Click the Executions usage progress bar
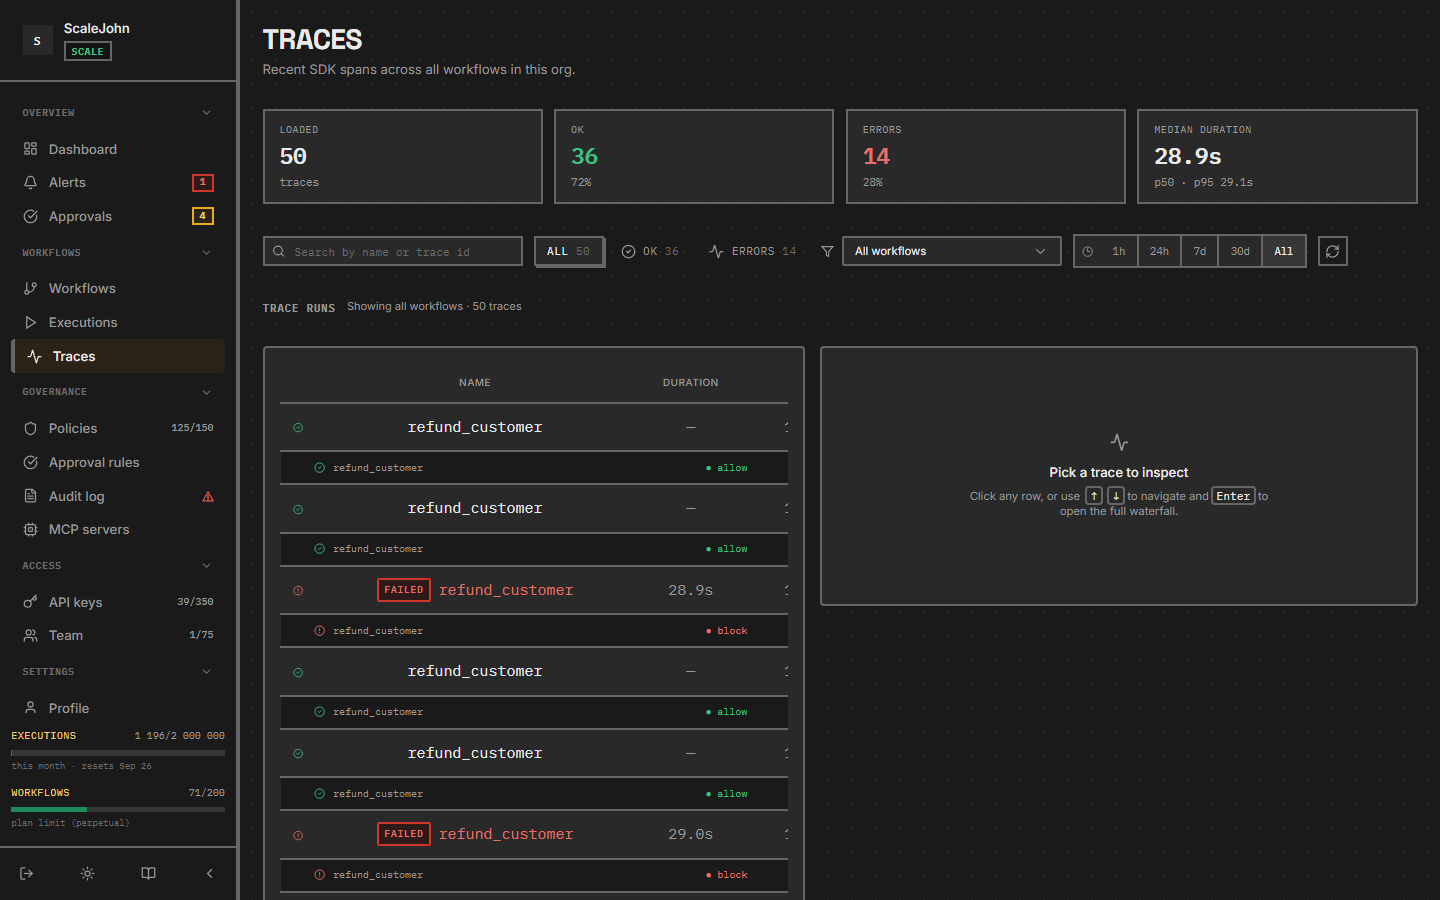The height and width of the screenshot is (900, 1440). coord(118,753)
